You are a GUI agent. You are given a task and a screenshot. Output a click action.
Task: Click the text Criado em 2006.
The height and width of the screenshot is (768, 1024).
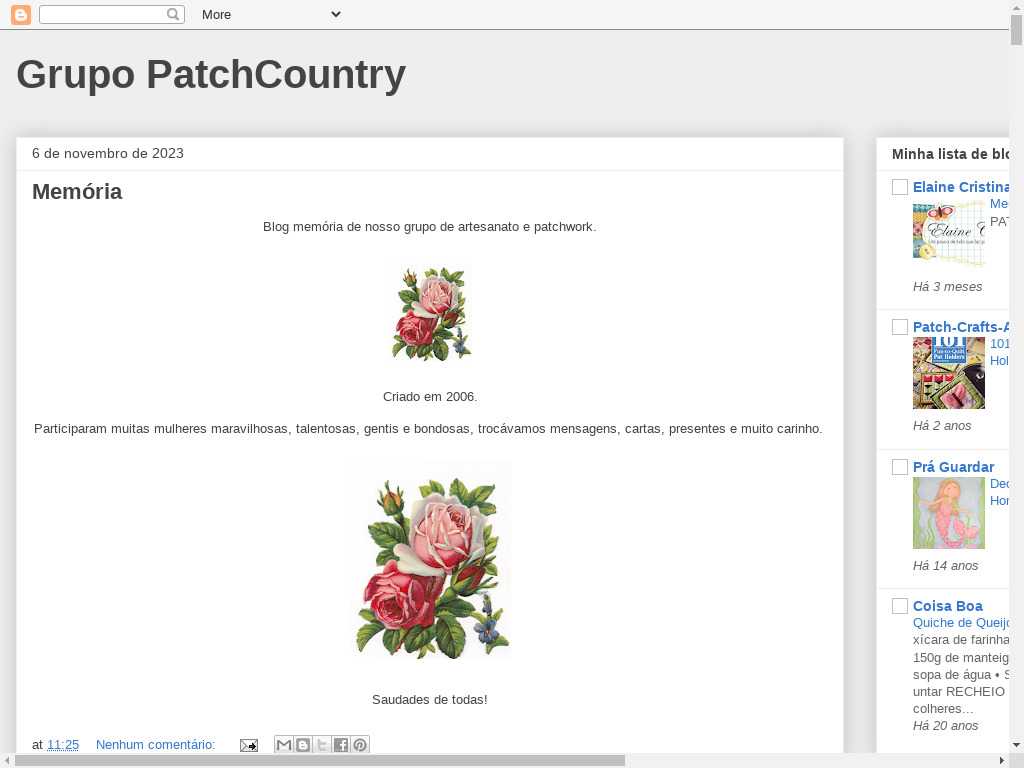(430, 396)
